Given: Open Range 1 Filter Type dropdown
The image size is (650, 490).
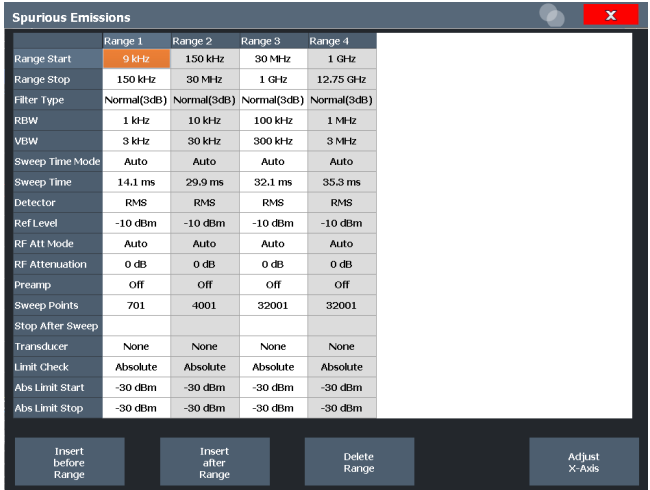Looking at the screenshot, I should pyautogui.click(x=136, y=100).
